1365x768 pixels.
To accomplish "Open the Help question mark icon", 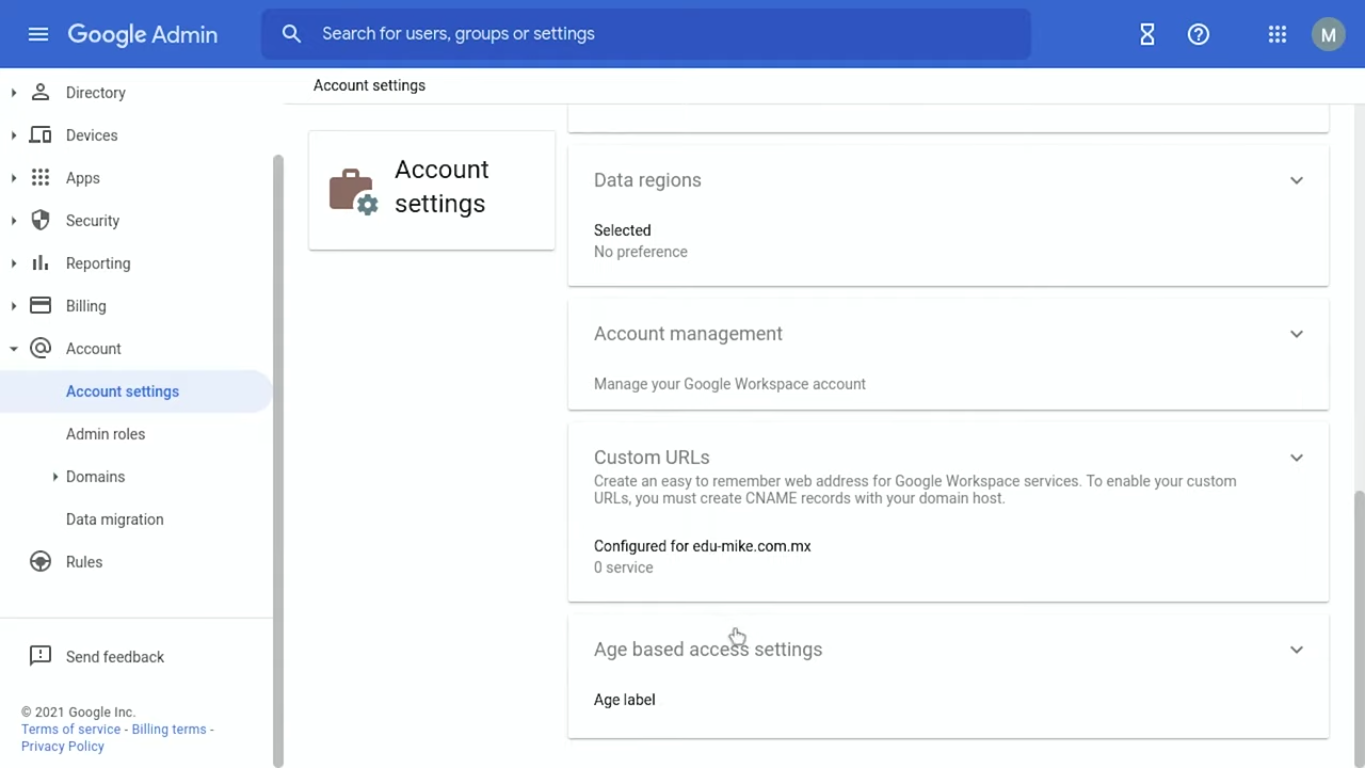I will pos(1198,34).
